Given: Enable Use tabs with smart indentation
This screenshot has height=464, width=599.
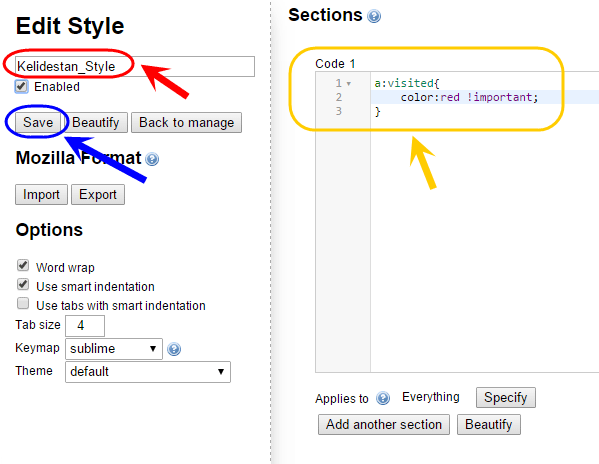Looking at the screenshot, I should click(x=23, y=304).
